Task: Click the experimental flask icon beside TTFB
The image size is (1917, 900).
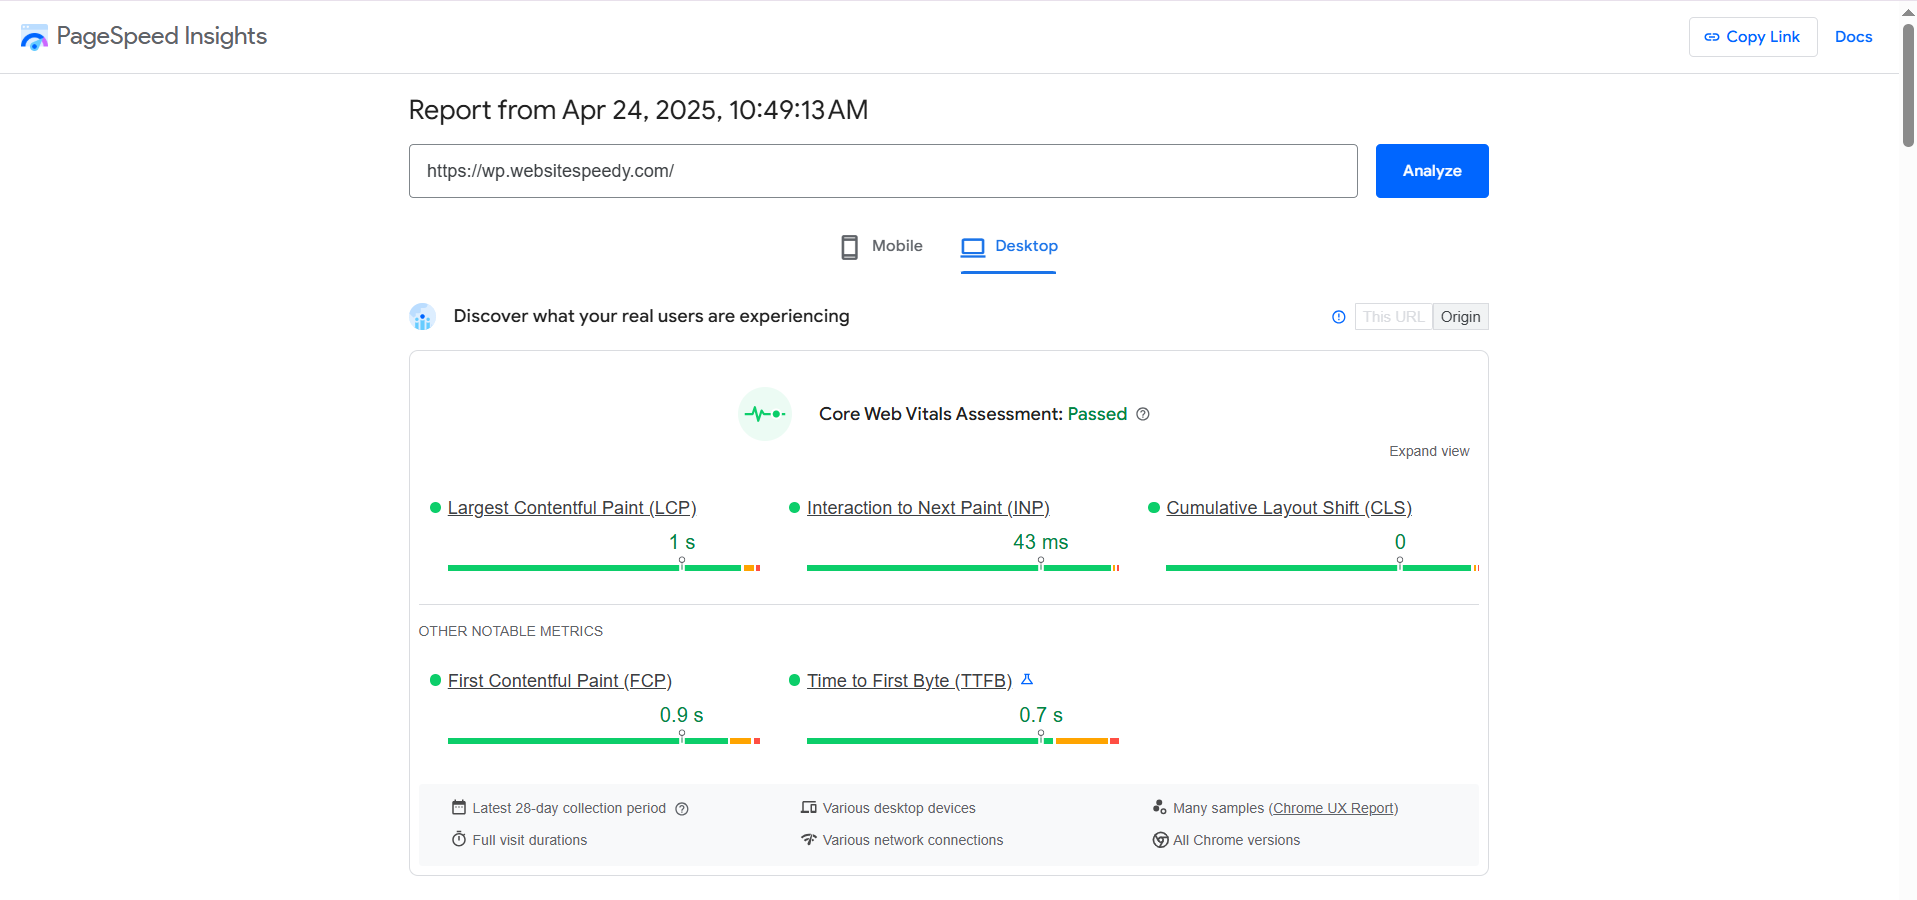Action: click(x=1027, y=680)
